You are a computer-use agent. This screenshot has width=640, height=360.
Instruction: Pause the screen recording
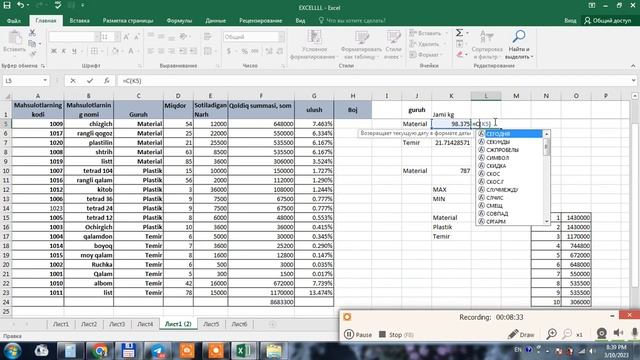point(358,334)
